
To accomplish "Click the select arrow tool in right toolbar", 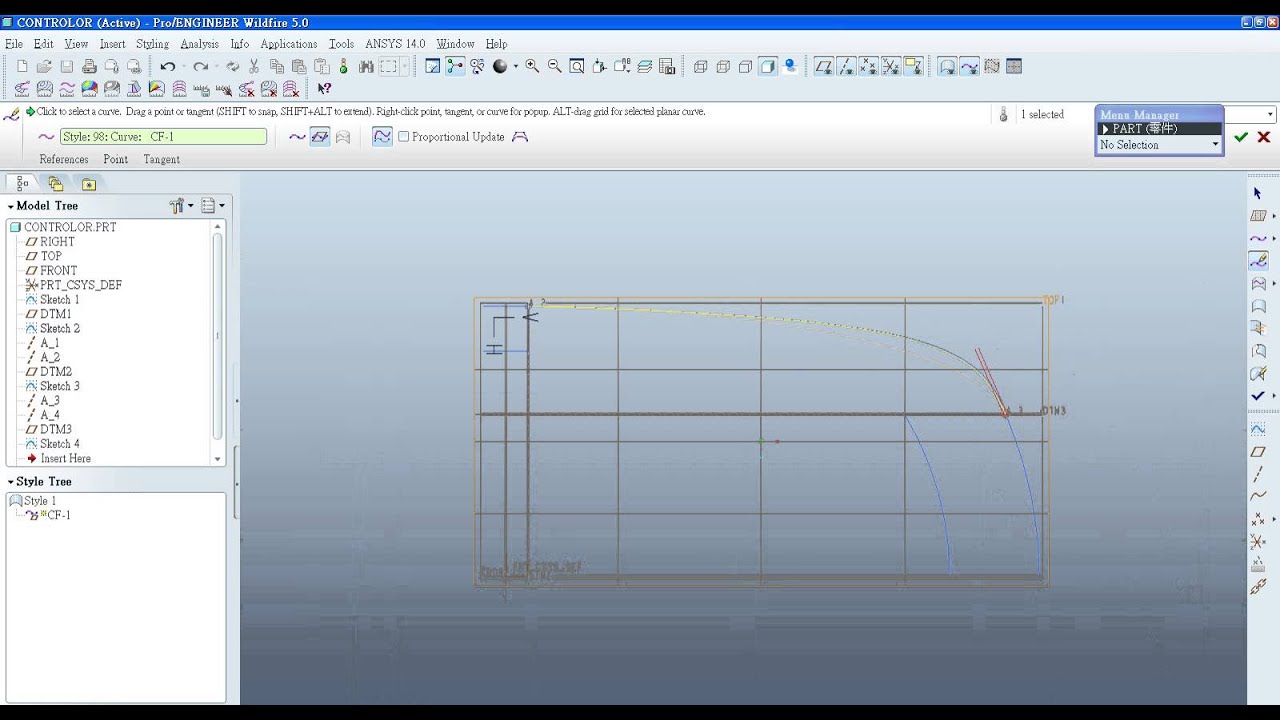I will [1258, 193].
